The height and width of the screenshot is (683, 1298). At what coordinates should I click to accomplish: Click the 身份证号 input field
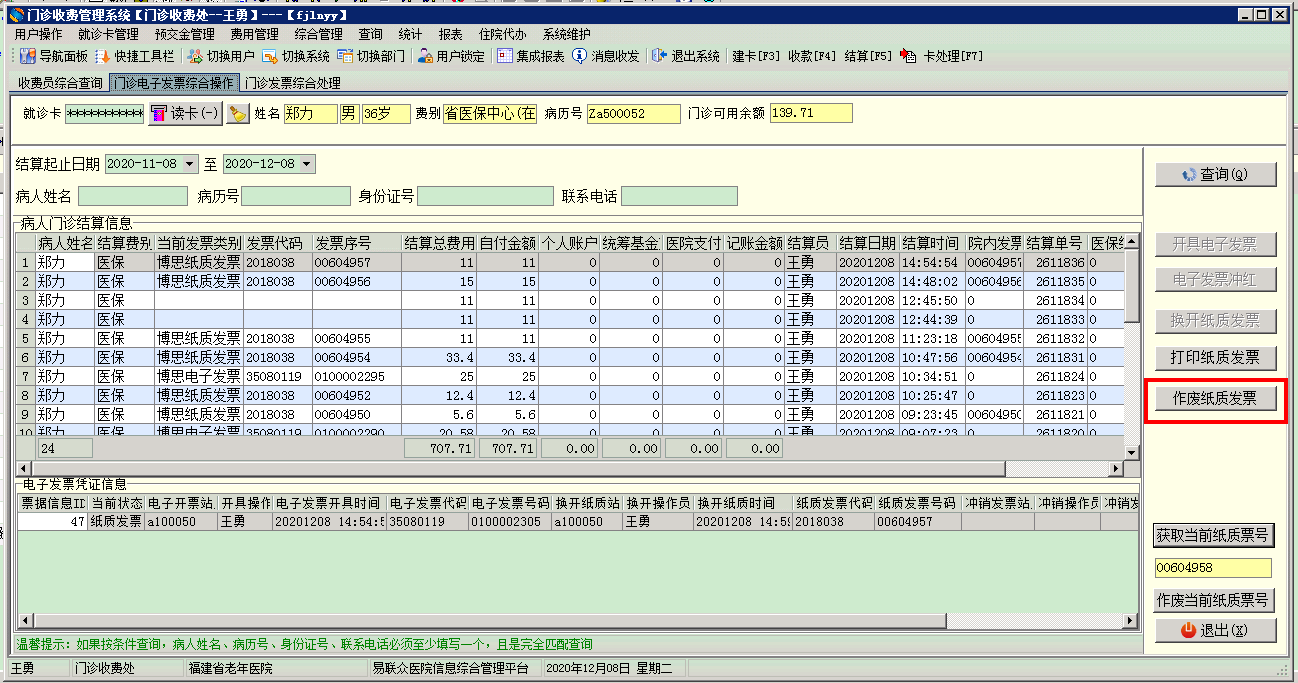pos(485,196)
